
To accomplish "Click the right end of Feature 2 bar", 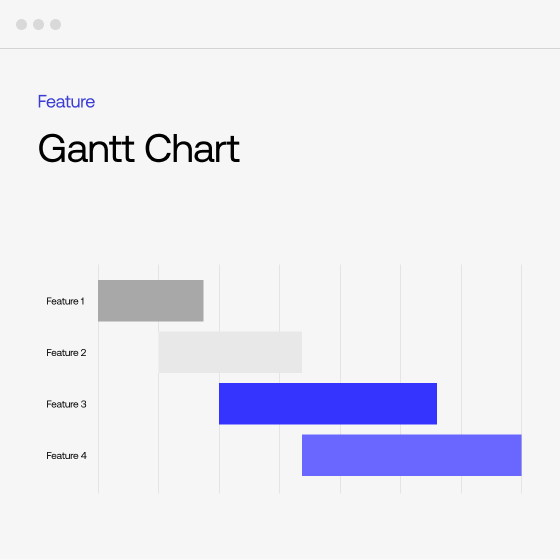I will click(x=300, y=352).
